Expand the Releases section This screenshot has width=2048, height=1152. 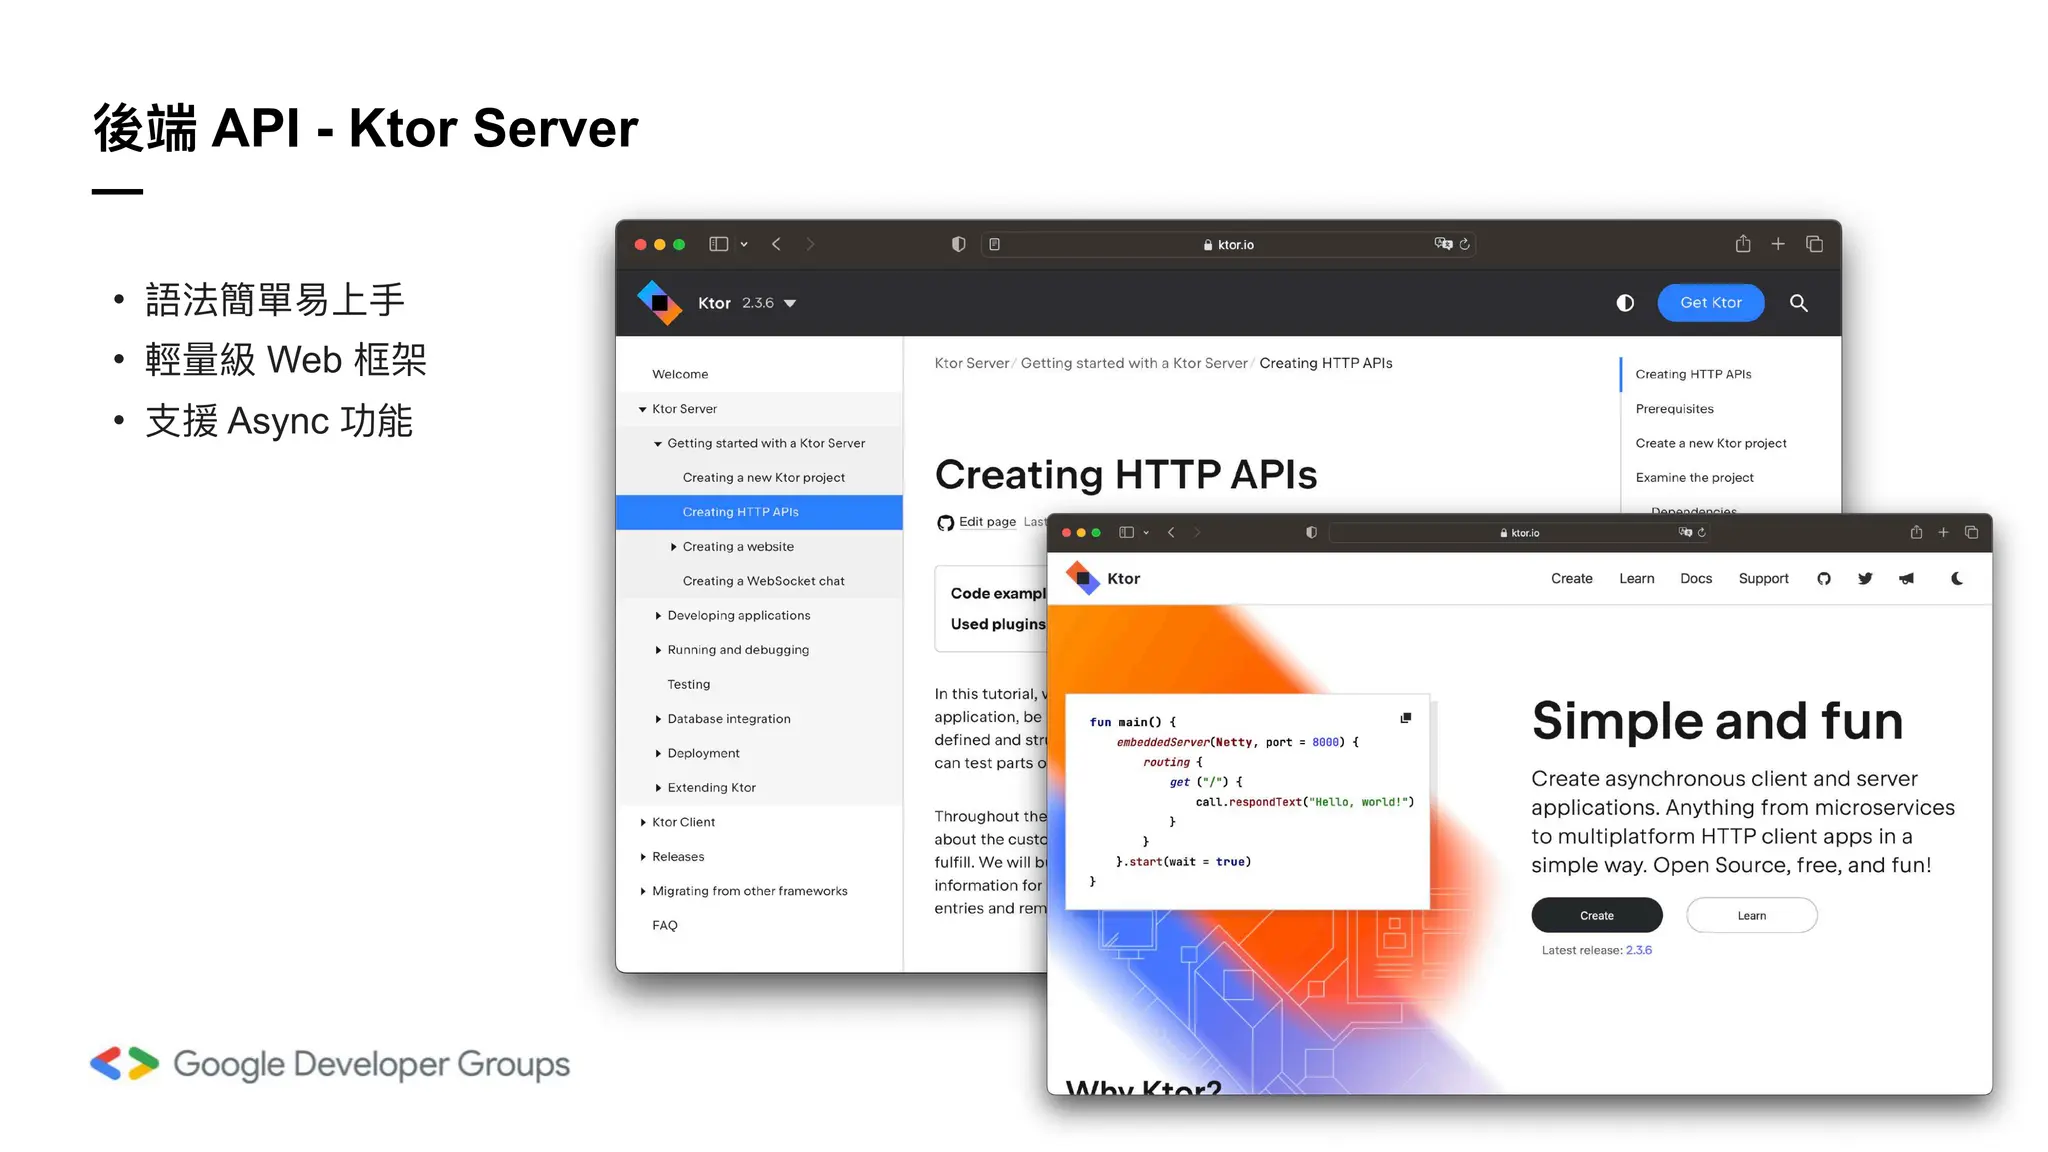[642, 857]
